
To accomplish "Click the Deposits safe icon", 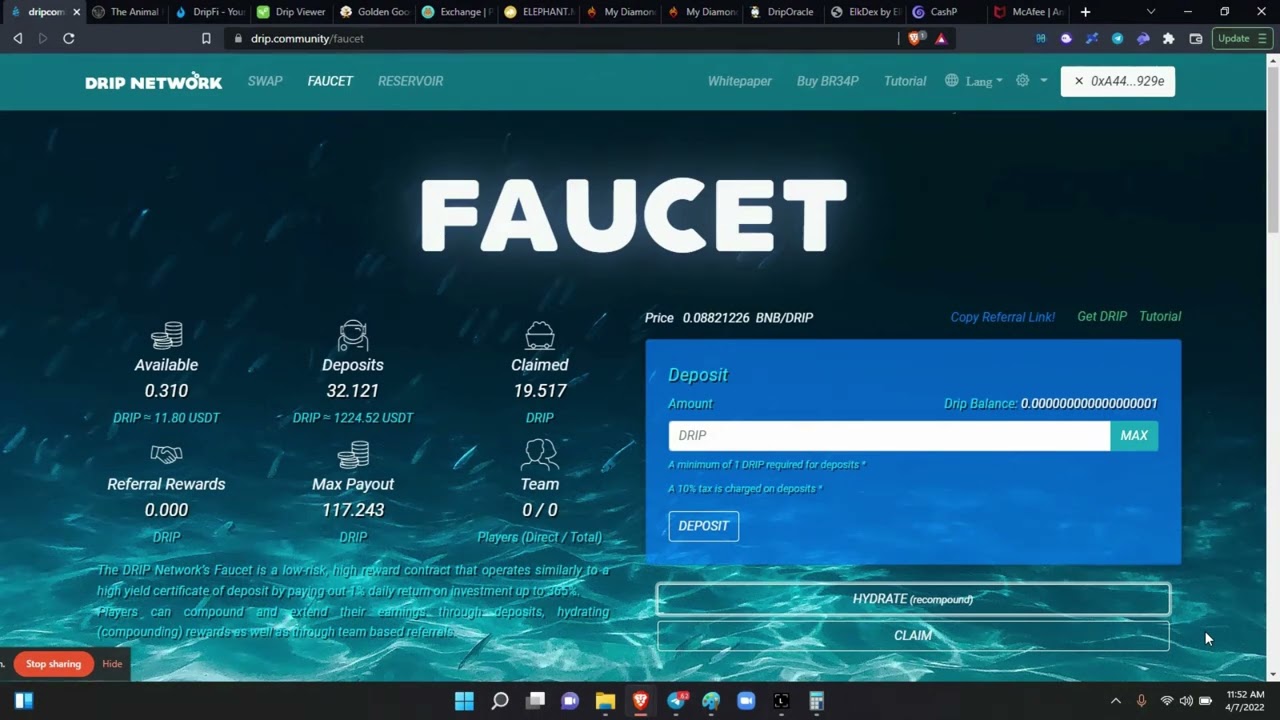I will point(353,335).
